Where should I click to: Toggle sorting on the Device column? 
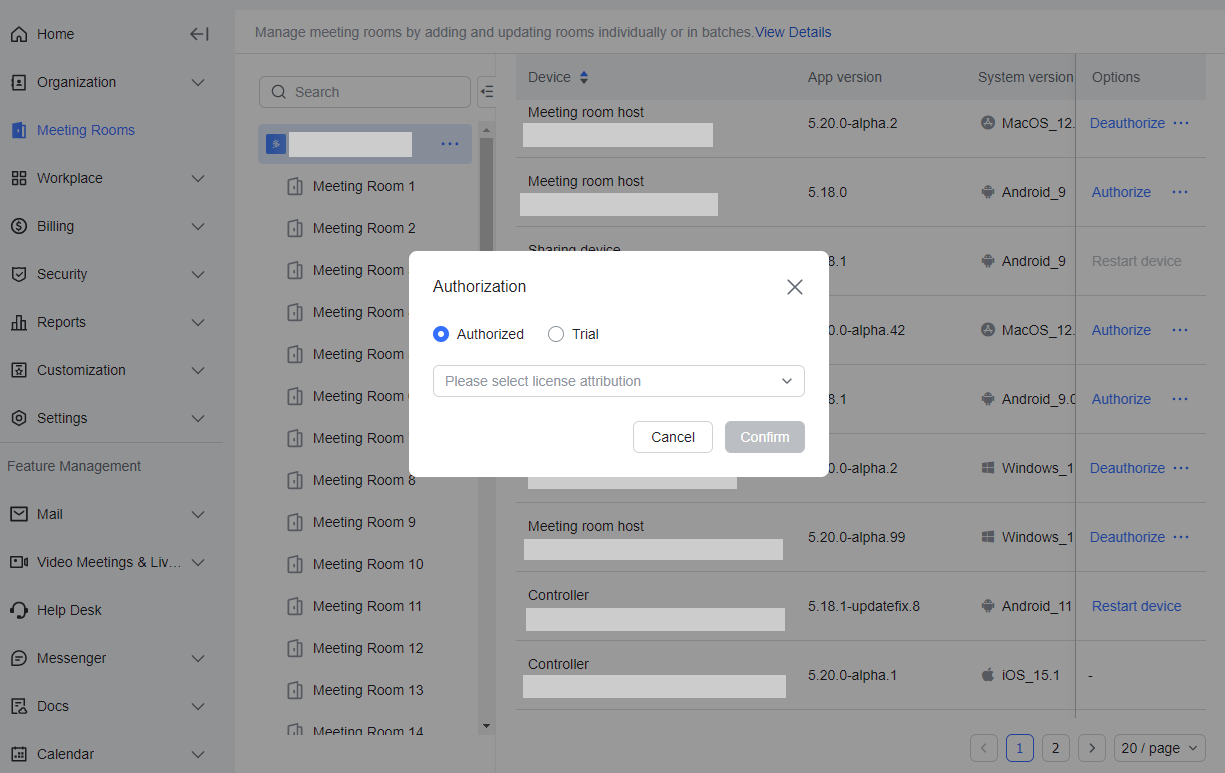[x=583, y=76]
